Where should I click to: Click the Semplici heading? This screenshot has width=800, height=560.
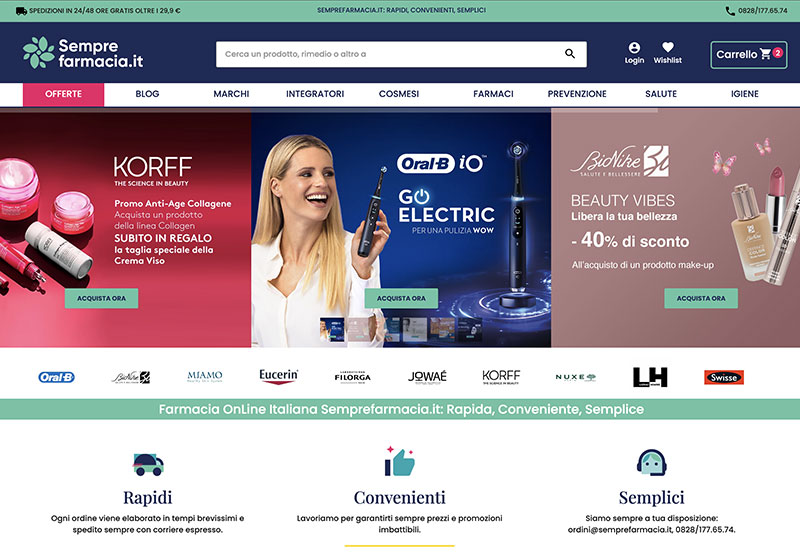tap(652, 497)
